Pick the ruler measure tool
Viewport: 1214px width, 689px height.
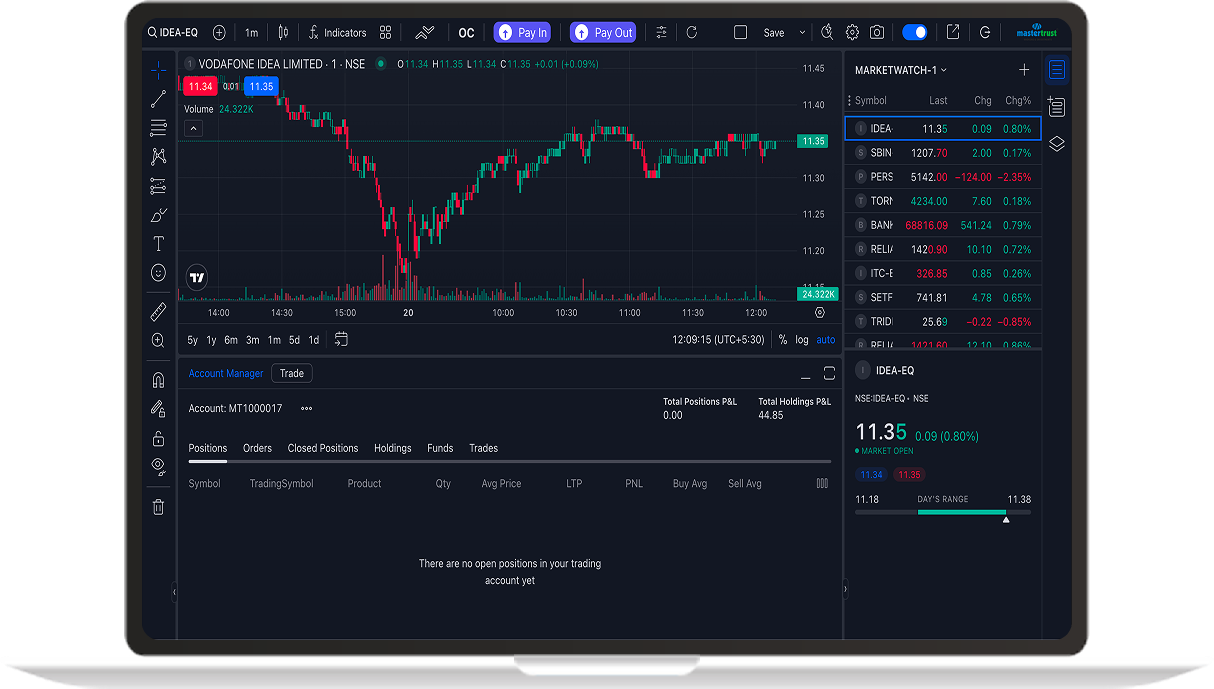click(x=158, y=313)
